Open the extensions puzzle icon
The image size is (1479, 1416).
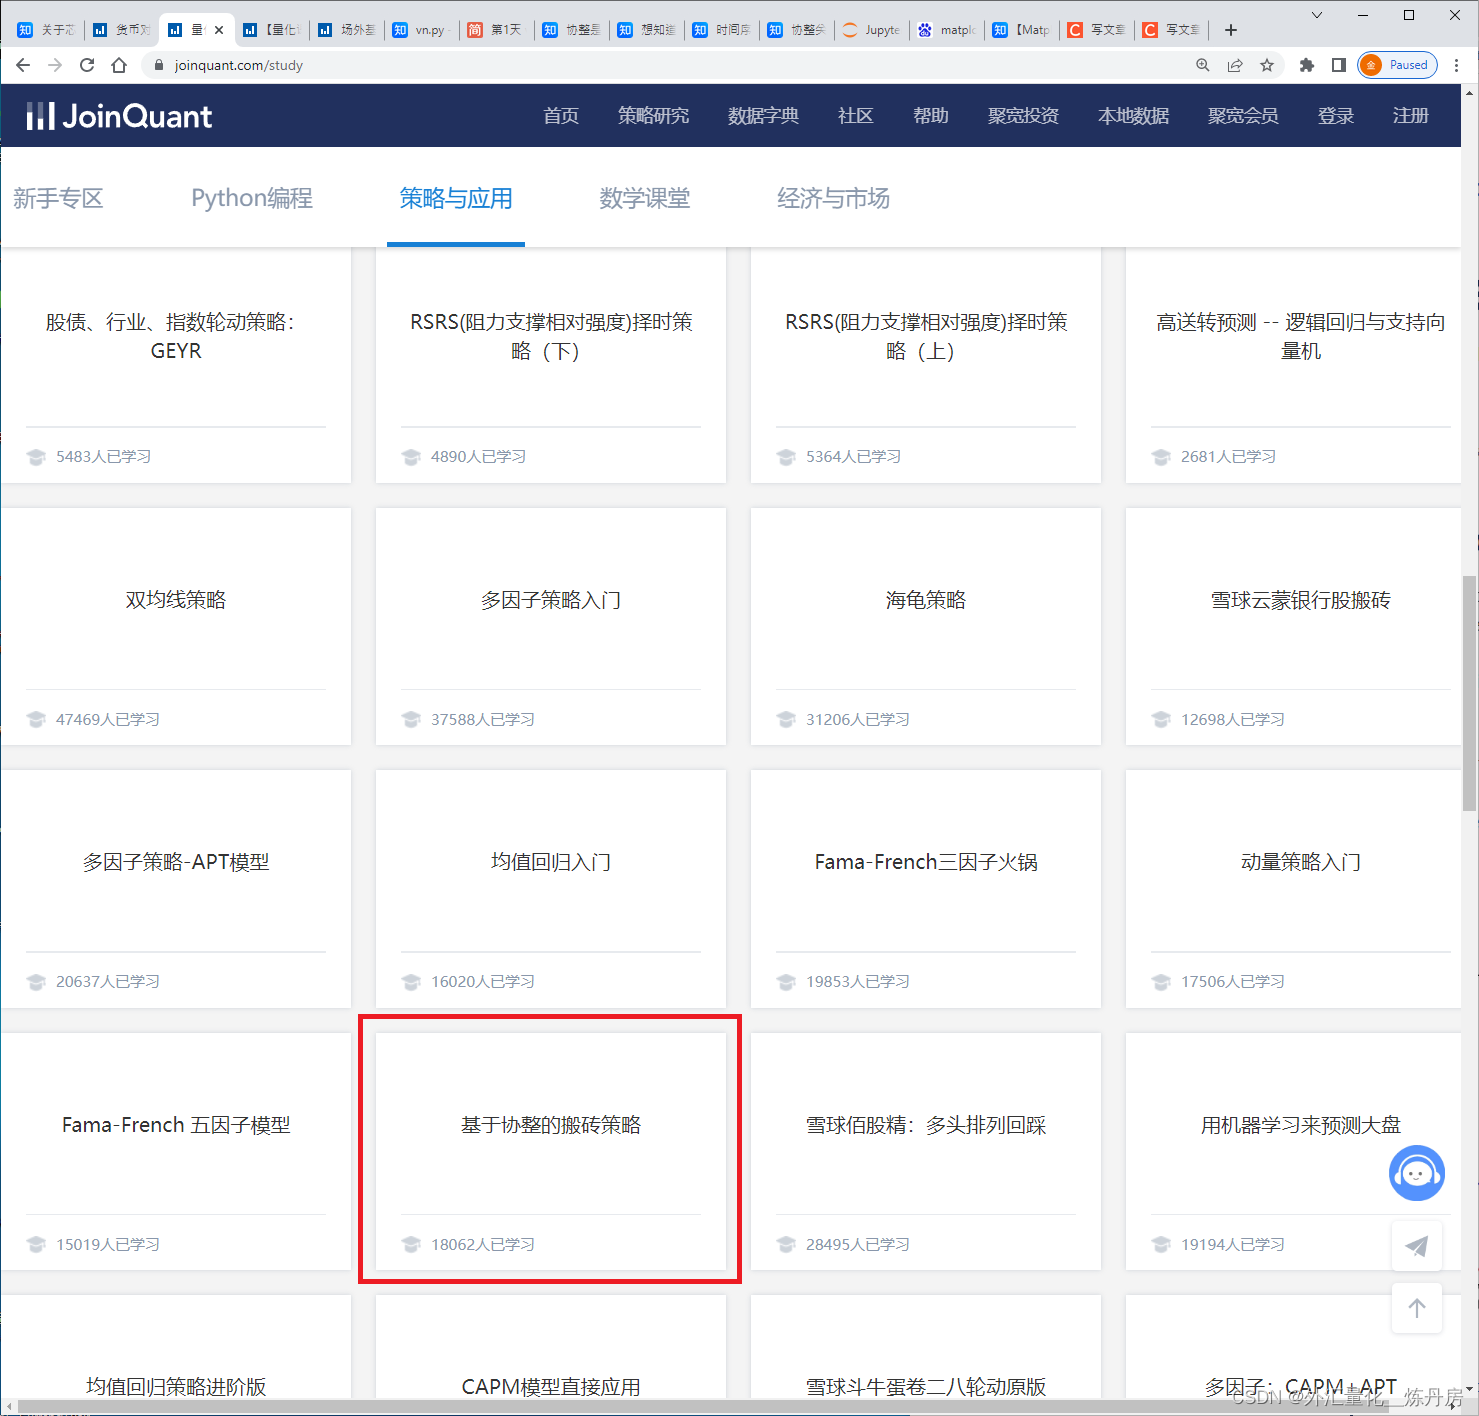(1306, 65)
